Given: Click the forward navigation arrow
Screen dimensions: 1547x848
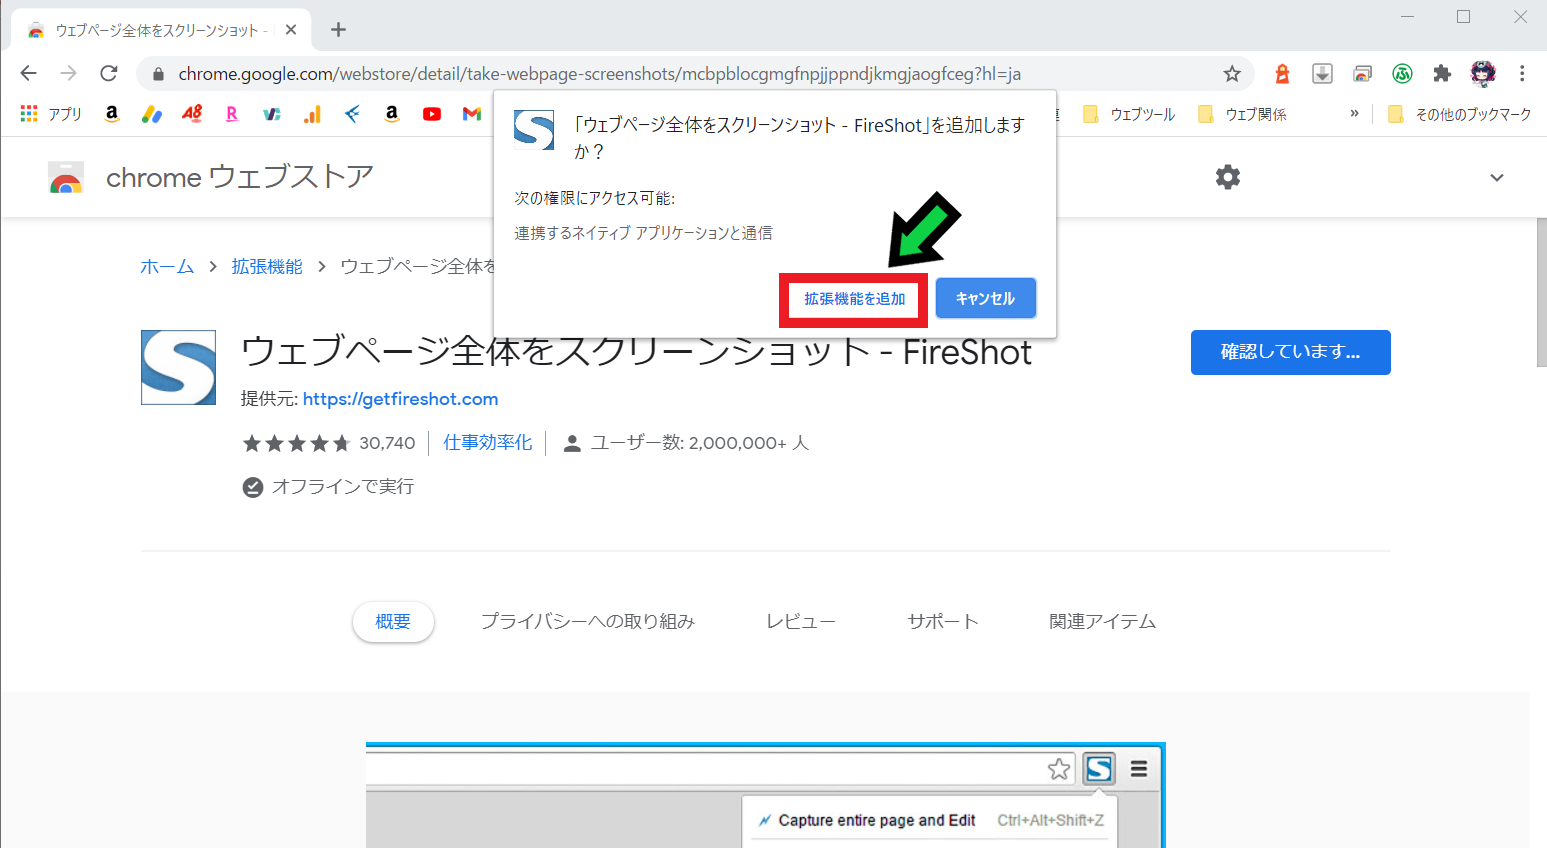Looking at the screenshot, I should tap(68, 73).
